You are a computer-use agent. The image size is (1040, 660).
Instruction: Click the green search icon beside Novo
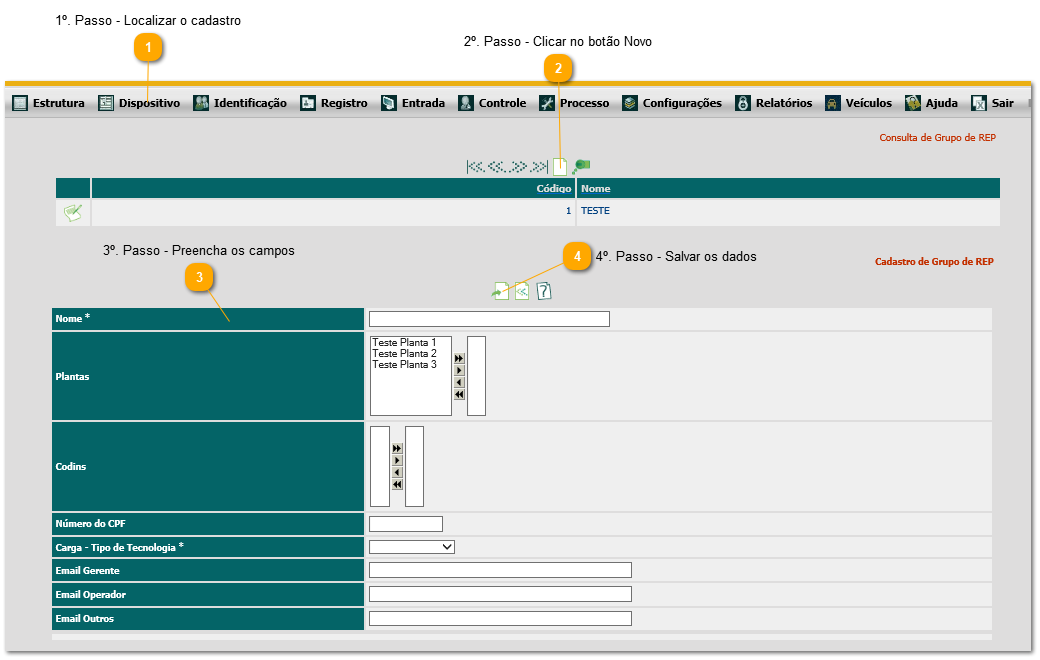click(x=582, y=166)
